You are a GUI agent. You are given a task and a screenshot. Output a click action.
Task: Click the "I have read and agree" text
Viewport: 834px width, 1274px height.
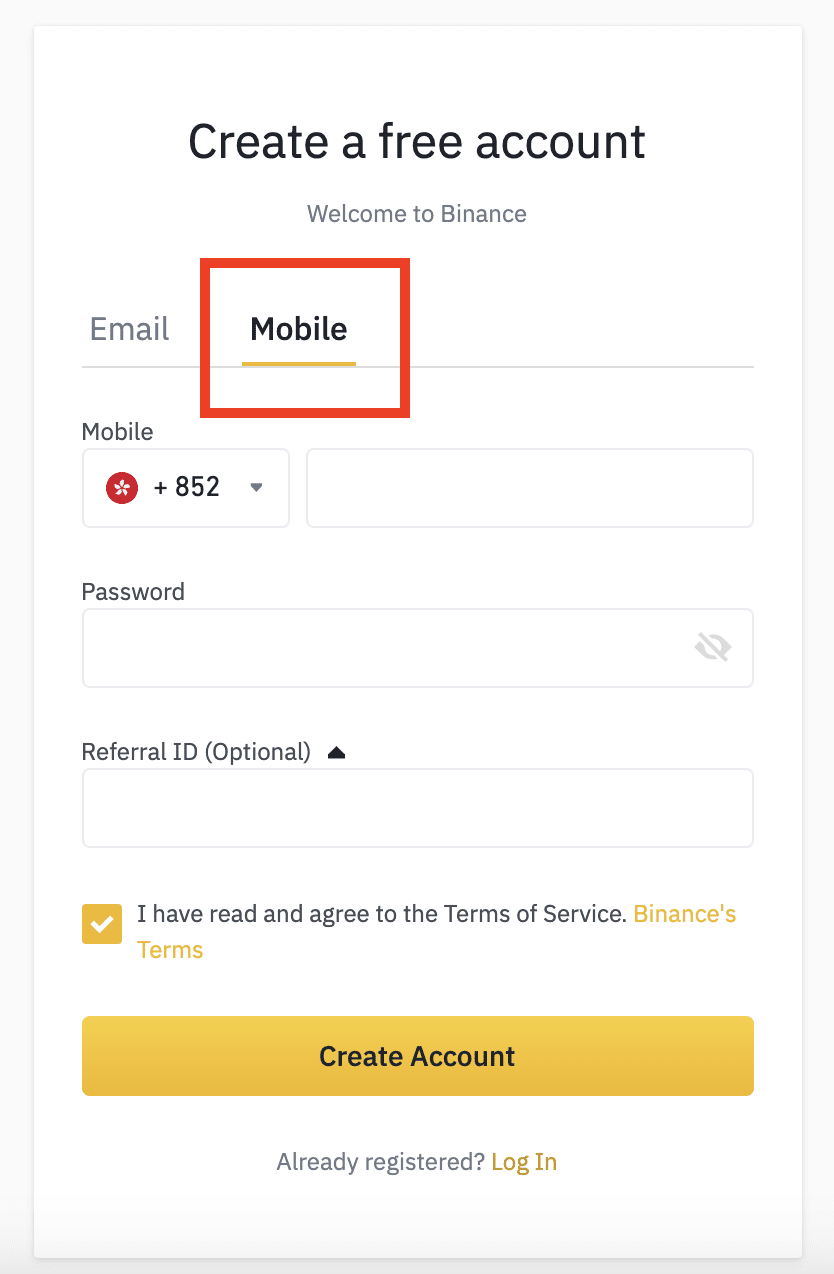(381, 914)
